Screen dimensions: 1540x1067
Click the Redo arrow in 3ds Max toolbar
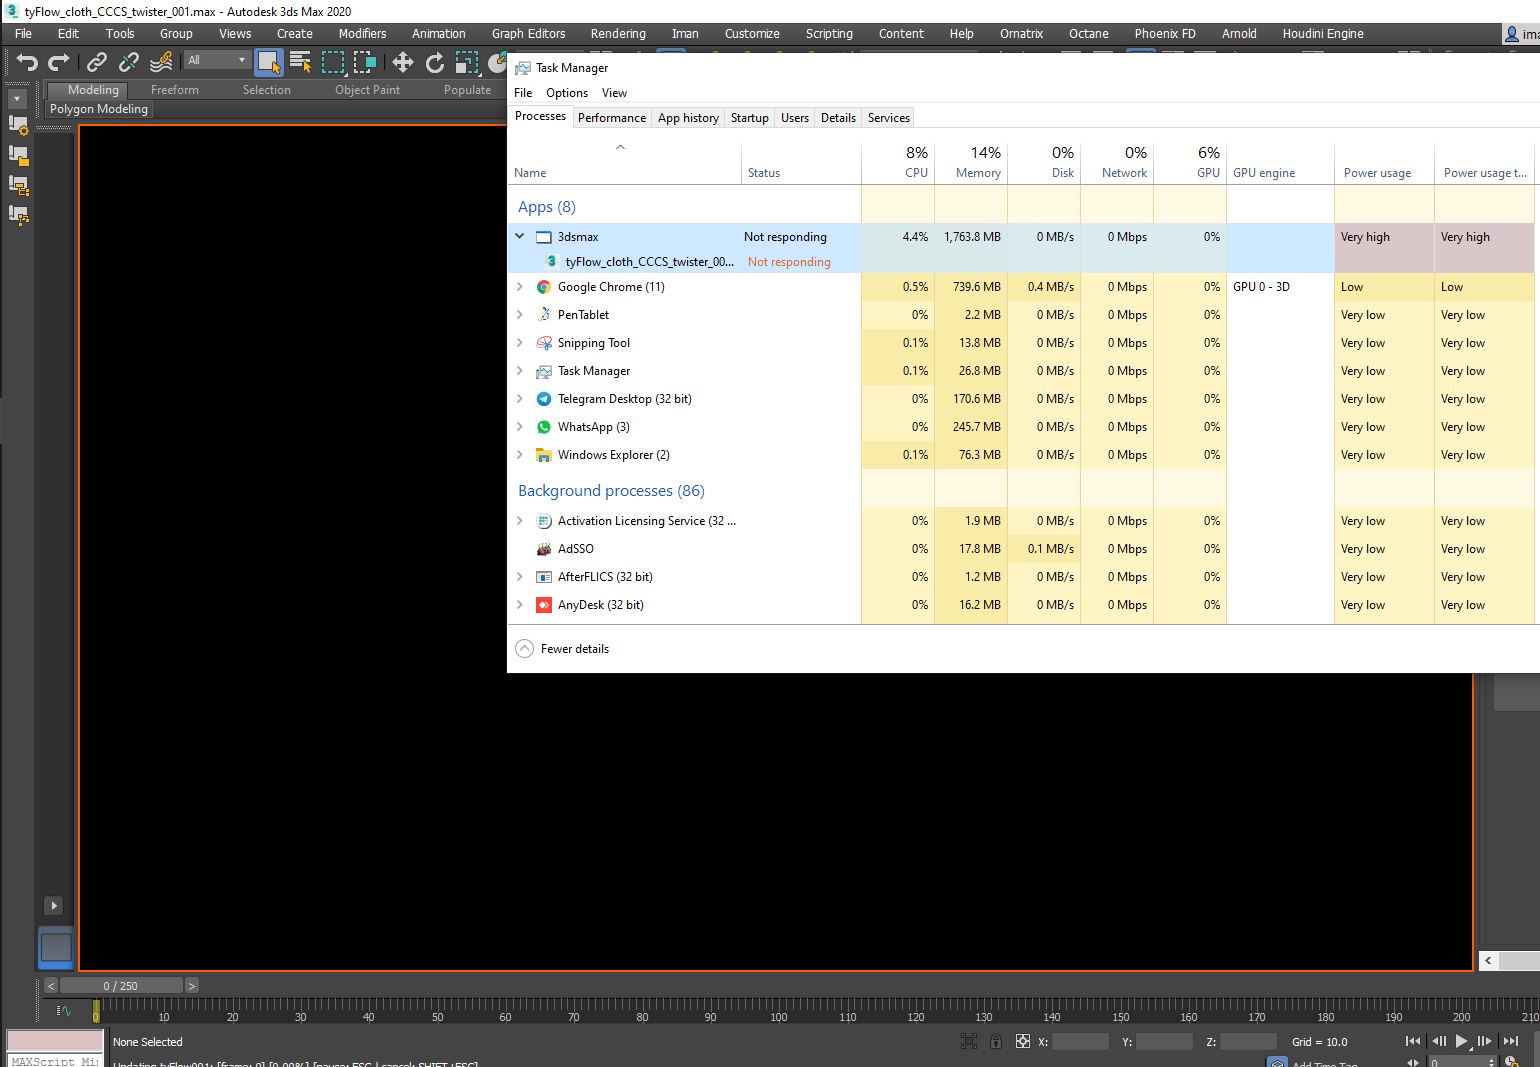tap(59, 63)
